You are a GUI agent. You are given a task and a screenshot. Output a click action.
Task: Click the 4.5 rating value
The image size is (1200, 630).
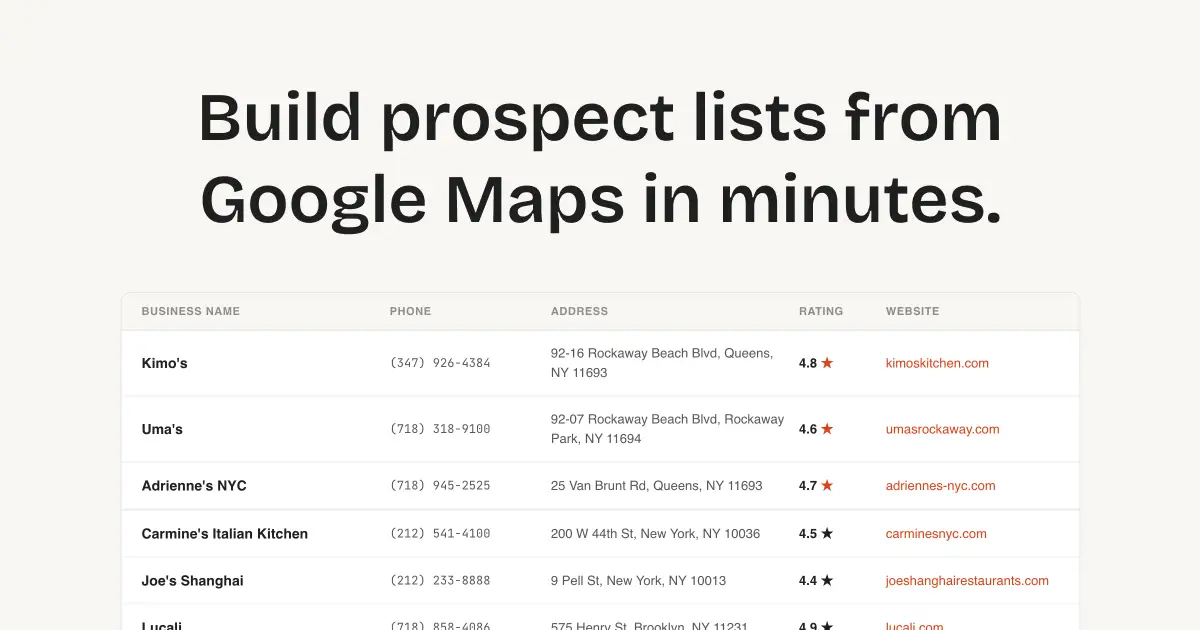(808, 533)
